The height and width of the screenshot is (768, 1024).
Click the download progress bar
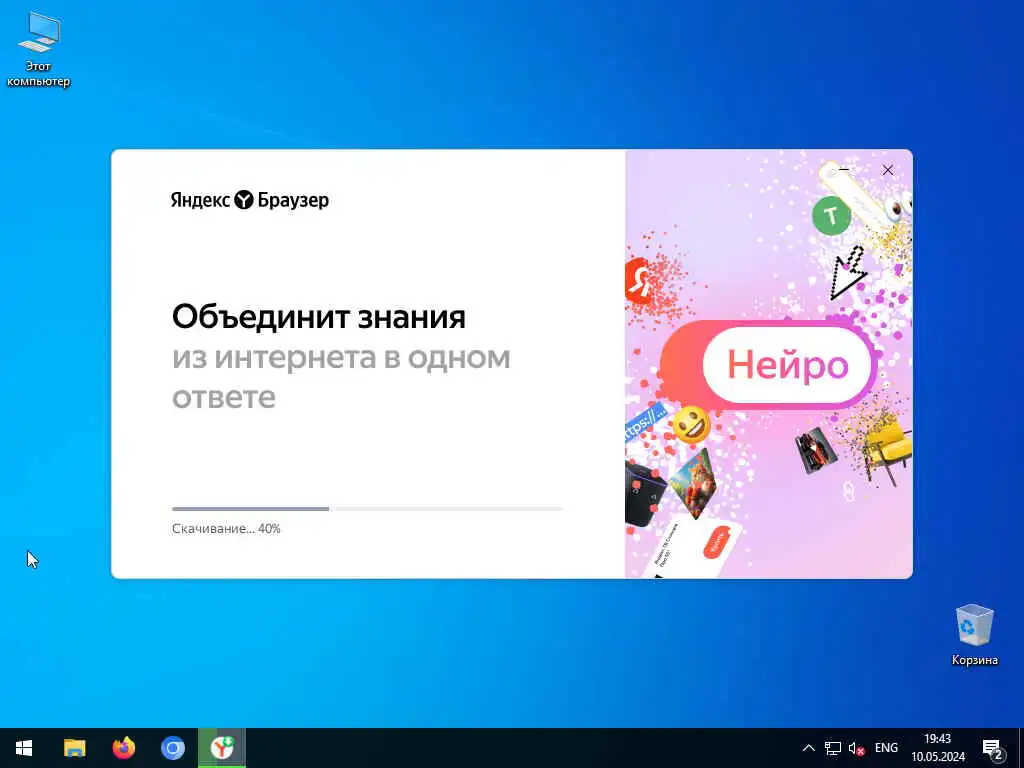click(367, 509)
